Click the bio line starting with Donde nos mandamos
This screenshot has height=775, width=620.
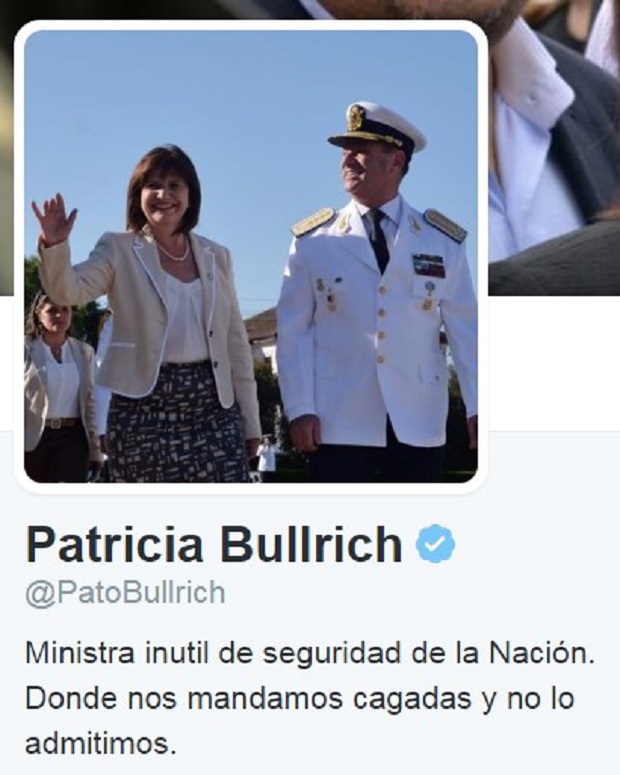coord(300,699)
